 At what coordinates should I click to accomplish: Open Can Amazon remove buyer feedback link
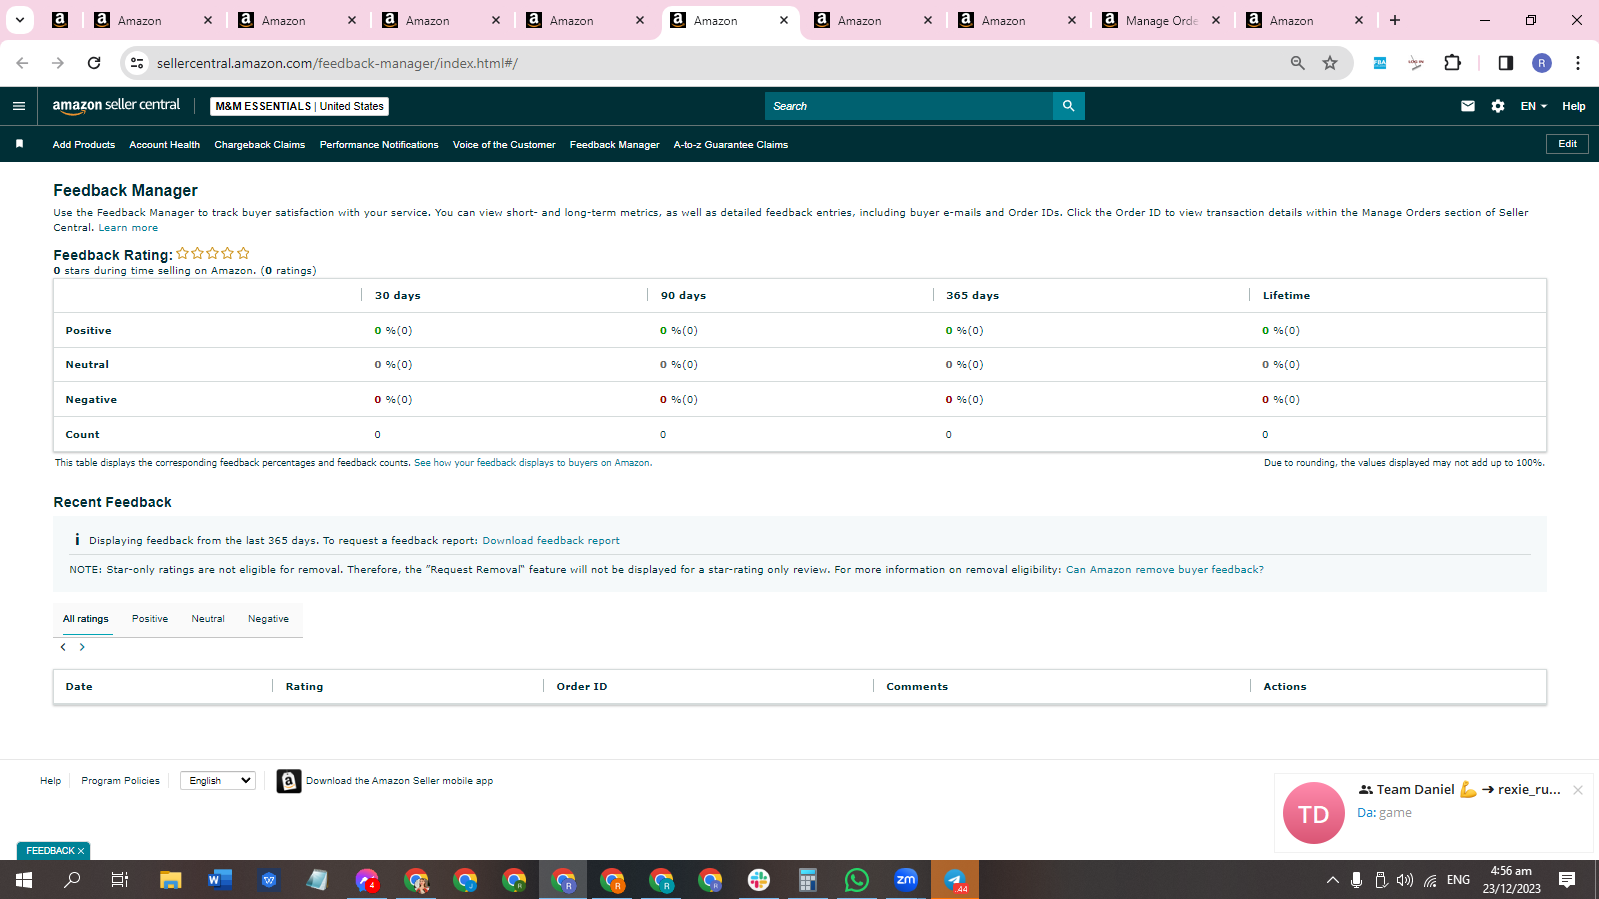1165,570
